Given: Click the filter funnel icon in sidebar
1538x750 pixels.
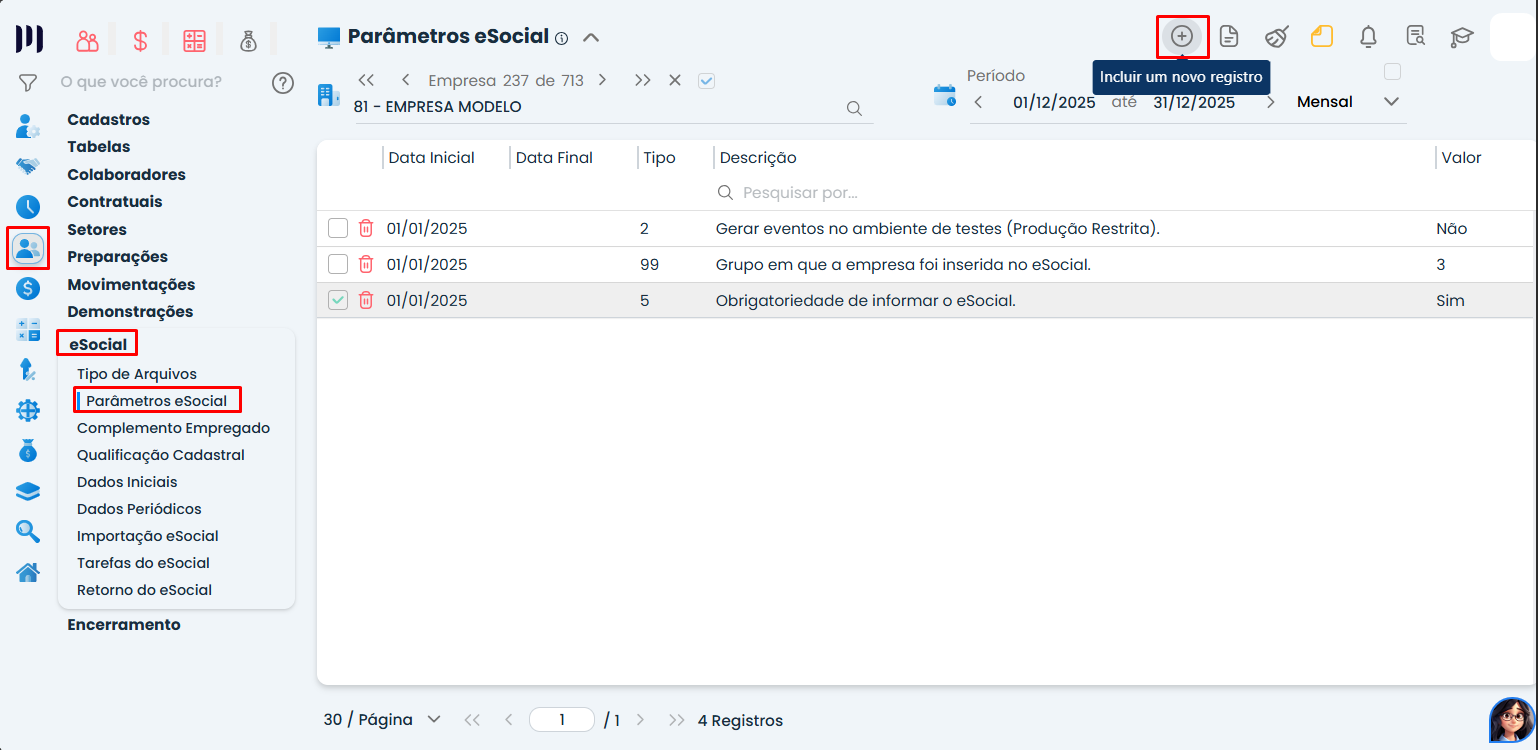Looking at the screenshot, I should (28, 82).
